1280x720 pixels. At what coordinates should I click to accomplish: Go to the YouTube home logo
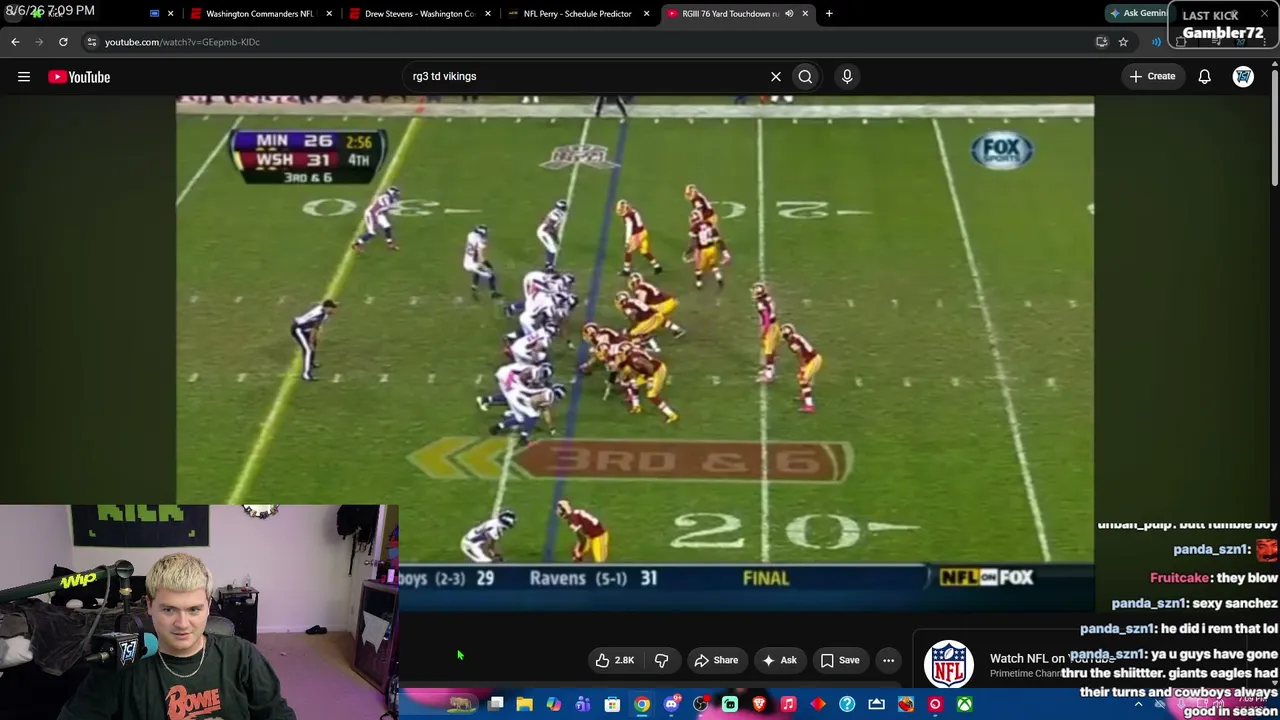79,77
